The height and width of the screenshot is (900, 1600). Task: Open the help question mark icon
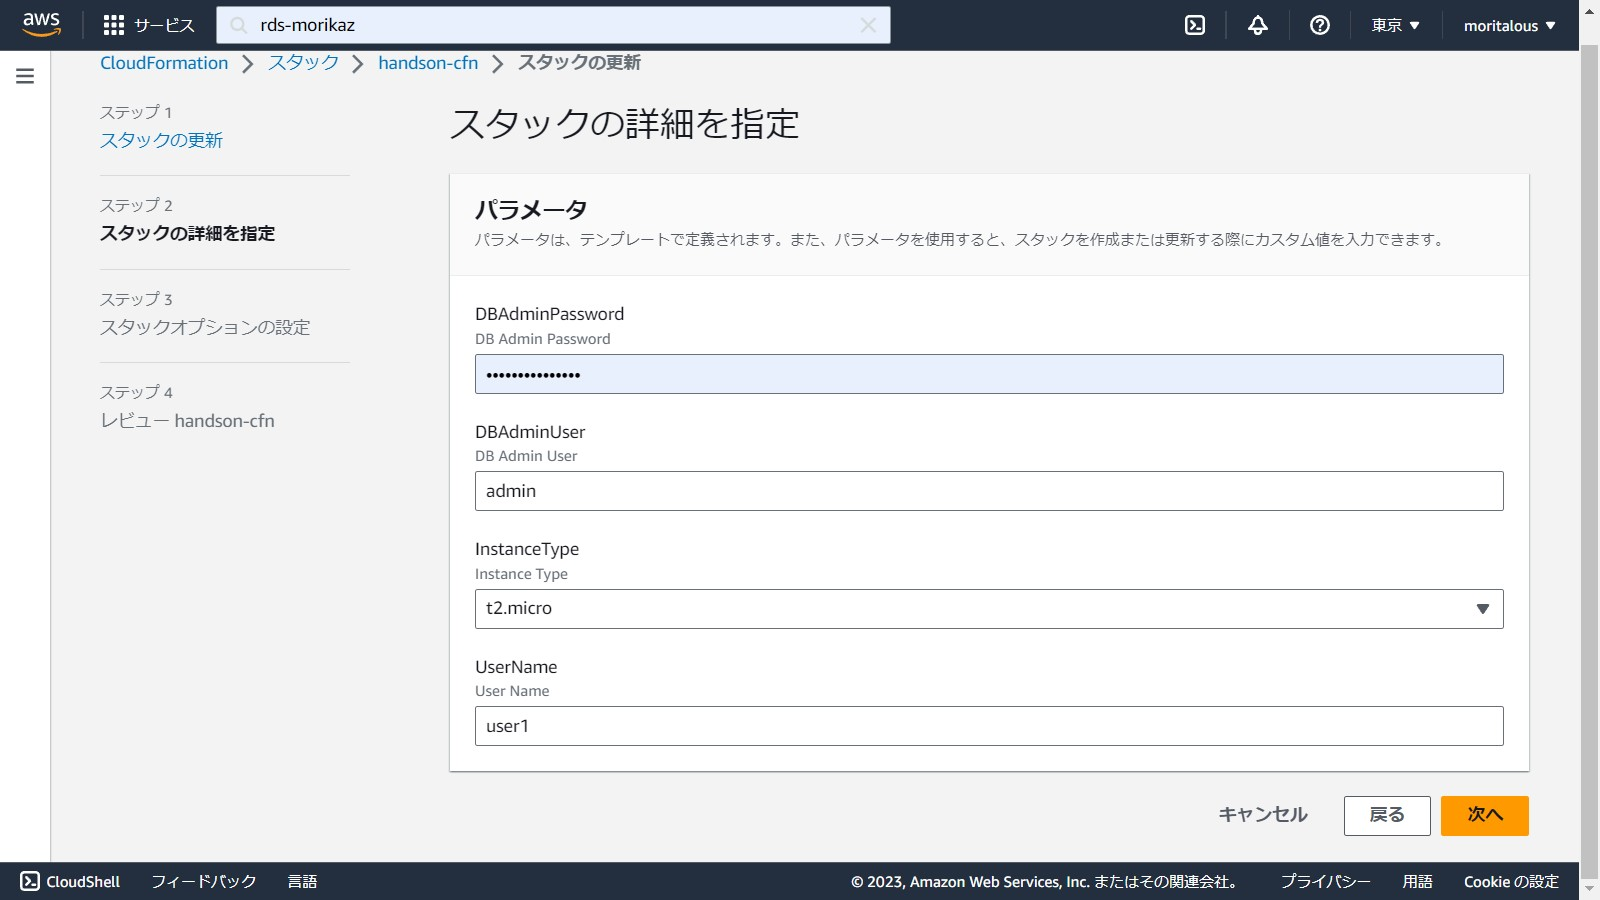1320,25
